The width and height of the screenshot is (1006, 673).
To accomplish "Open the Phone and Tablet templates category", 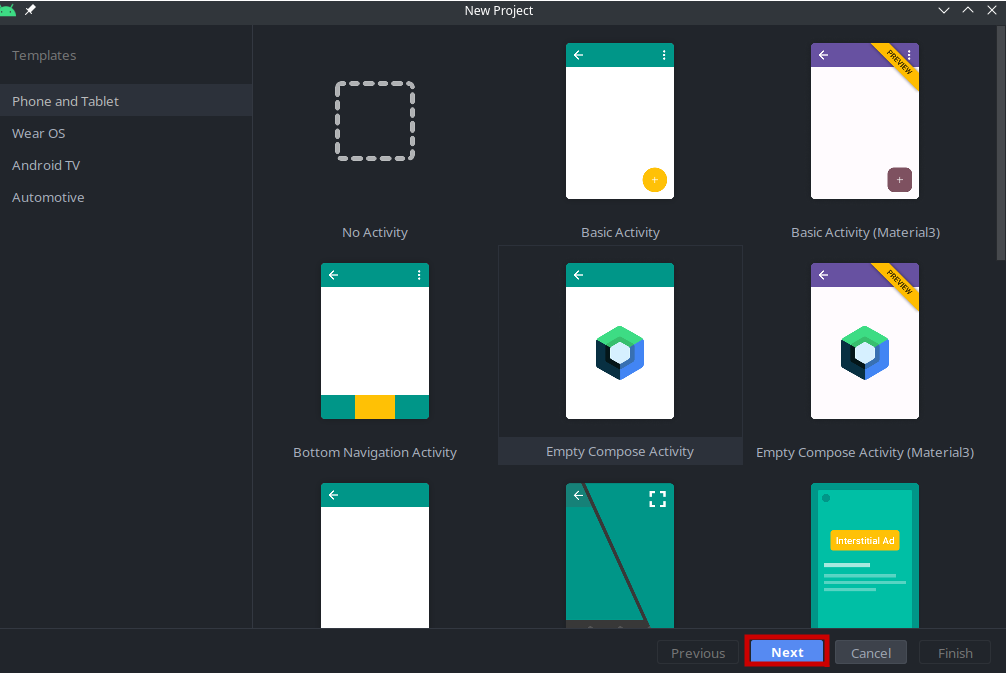I will click(66, 101).
